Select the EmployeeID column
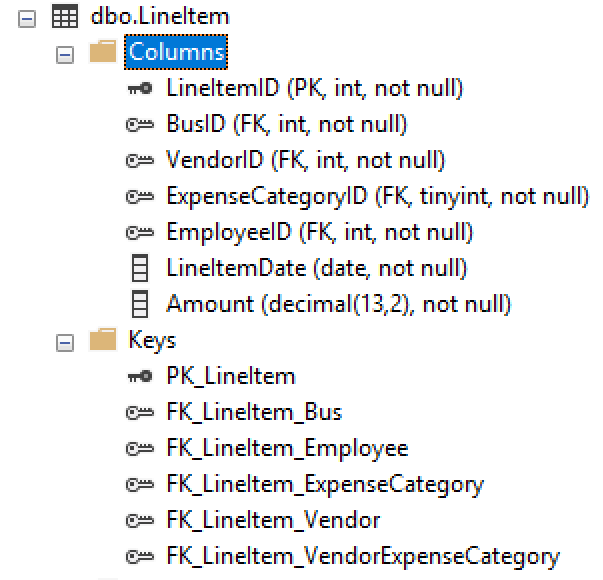603x580 pixels. point(319,232)
